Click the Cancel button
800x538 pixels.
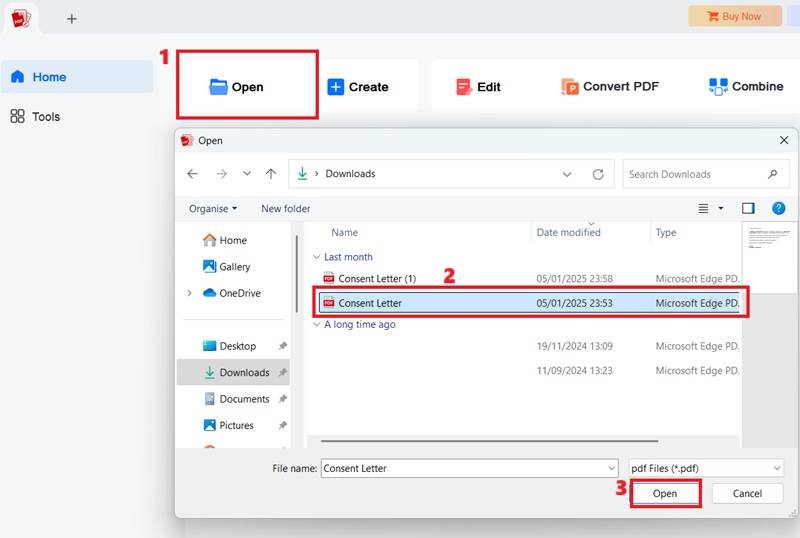(x=747, y=494)
